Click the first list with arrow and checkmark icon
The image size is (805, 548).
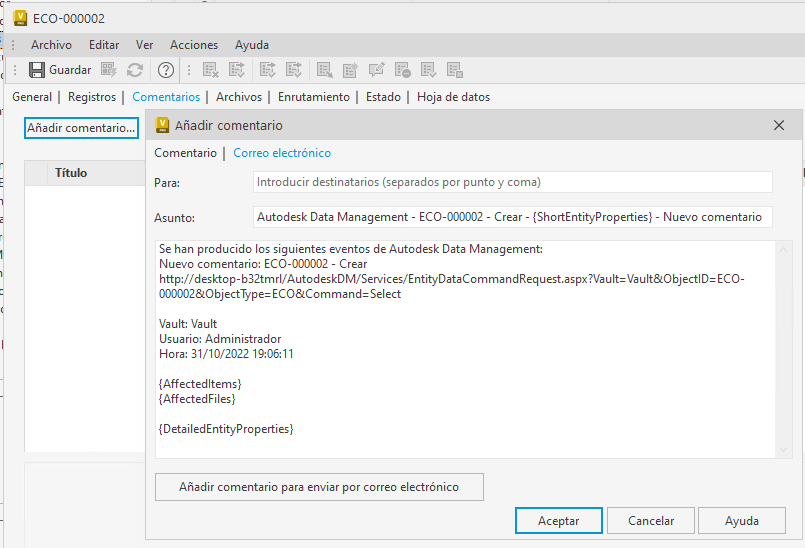click(237, 70)
